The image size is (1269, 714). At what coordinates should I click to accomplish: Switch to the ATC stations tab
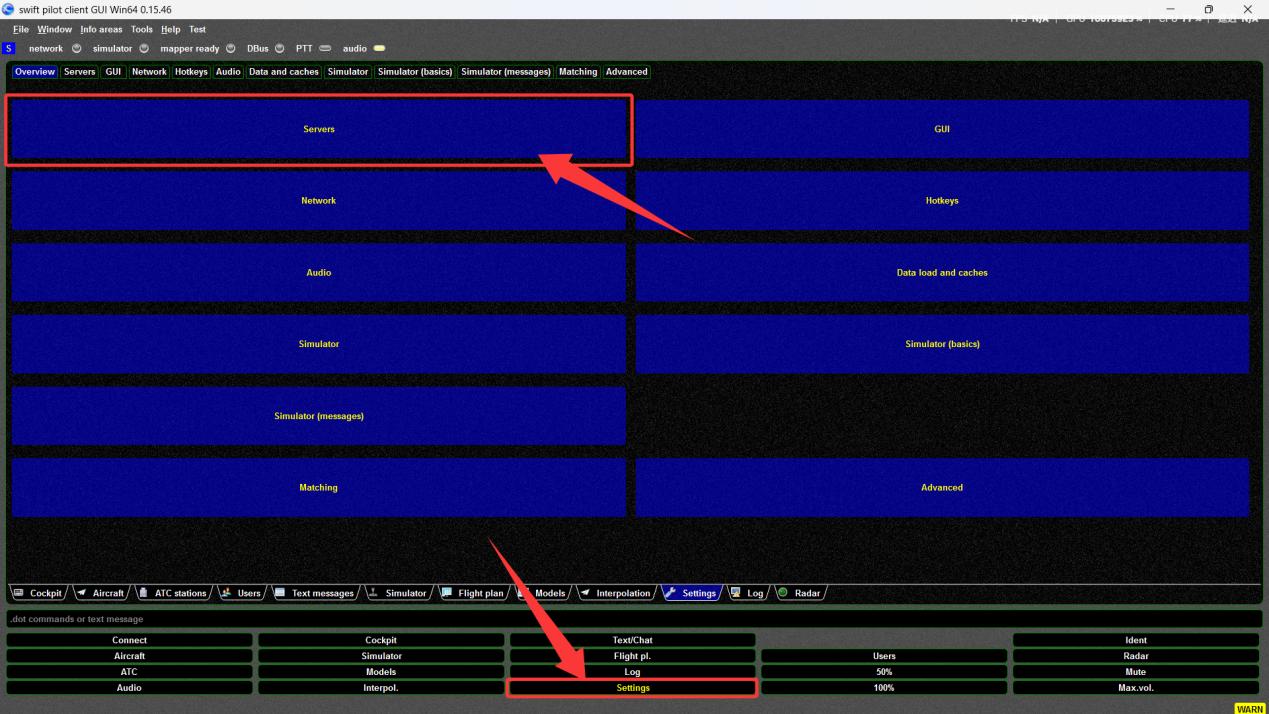pyautogui.click(x=172, y=593)
